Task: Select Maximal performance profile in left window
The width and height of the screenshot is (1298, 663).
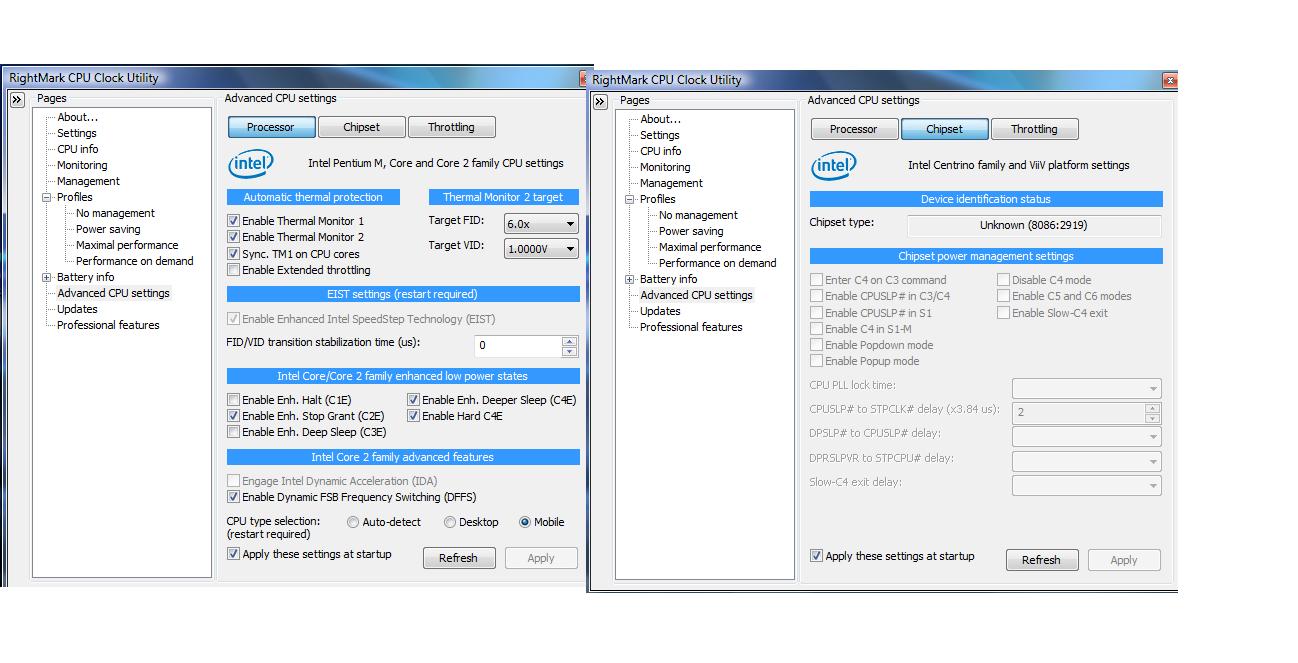Action: pos(127,245)
